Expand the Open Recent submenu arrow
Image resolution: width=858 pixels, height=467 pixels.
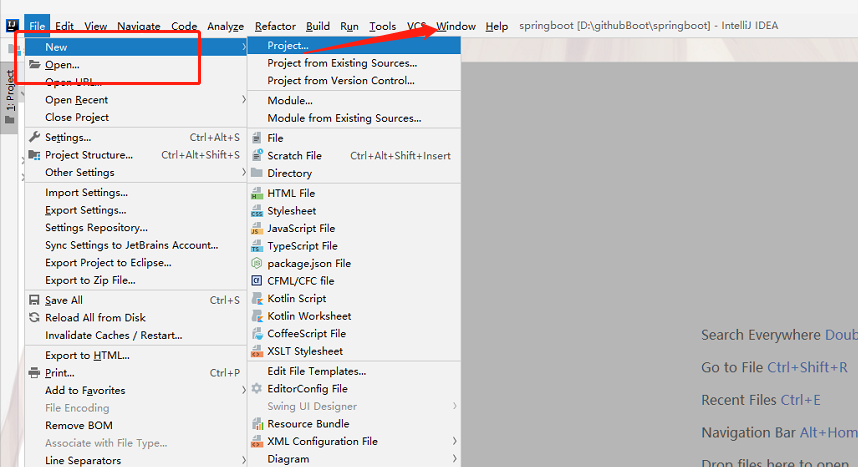click(x=244, y=100)
